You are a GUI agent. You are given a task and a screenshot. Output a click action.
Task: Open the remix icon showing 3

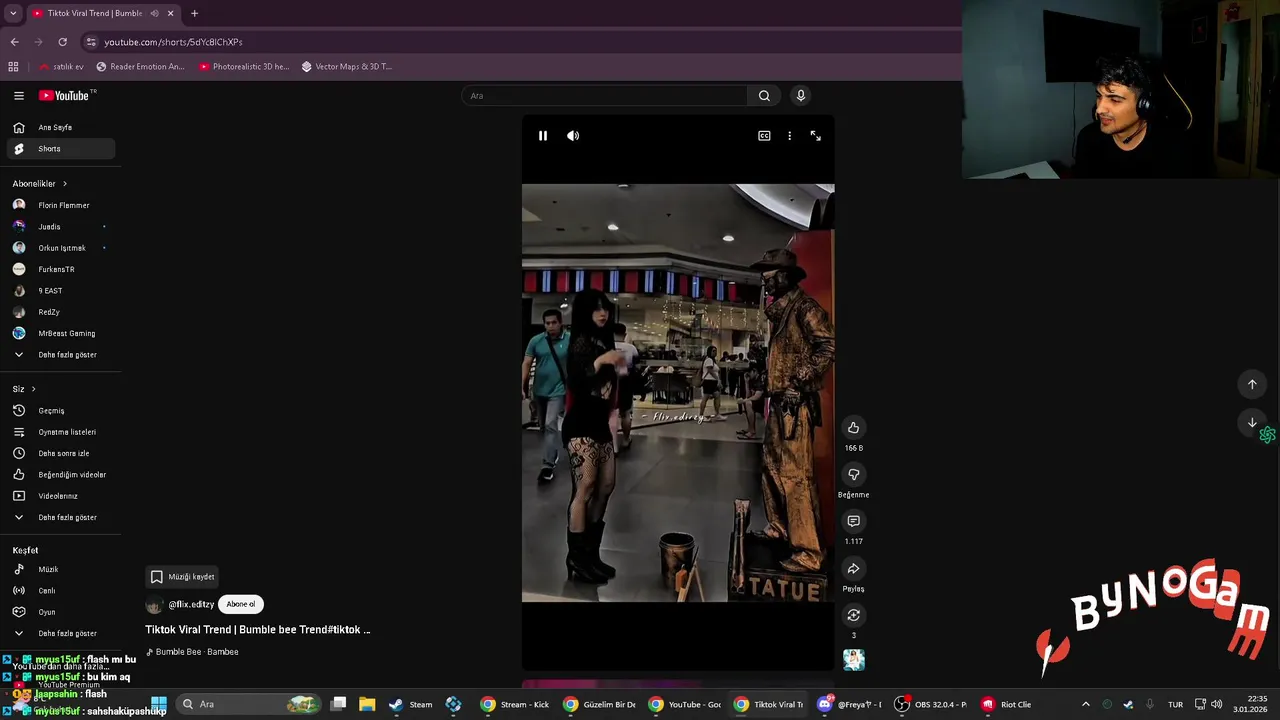(853, 615)
